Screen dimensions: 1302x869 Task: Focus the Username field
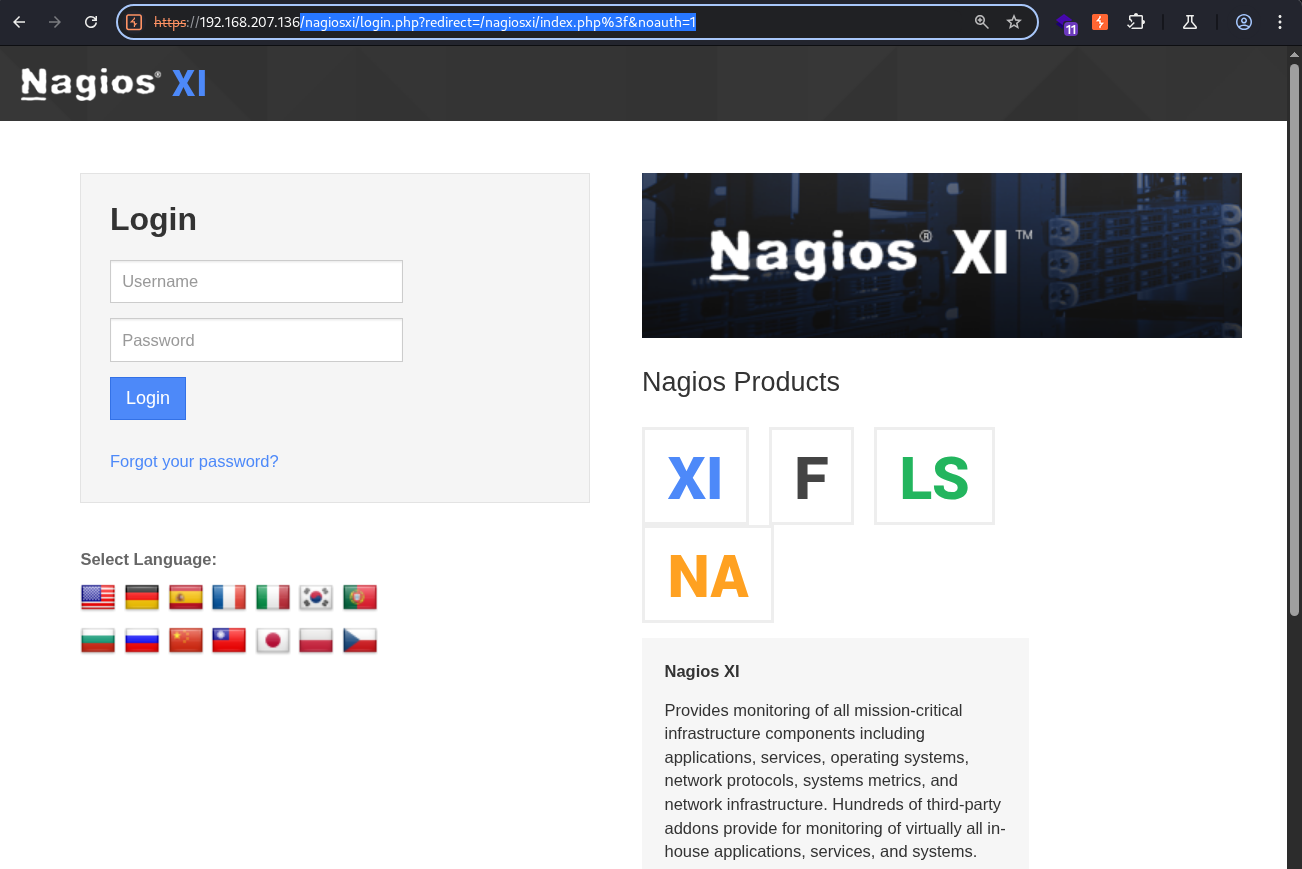pyautogui.click(x=256, y=281)
